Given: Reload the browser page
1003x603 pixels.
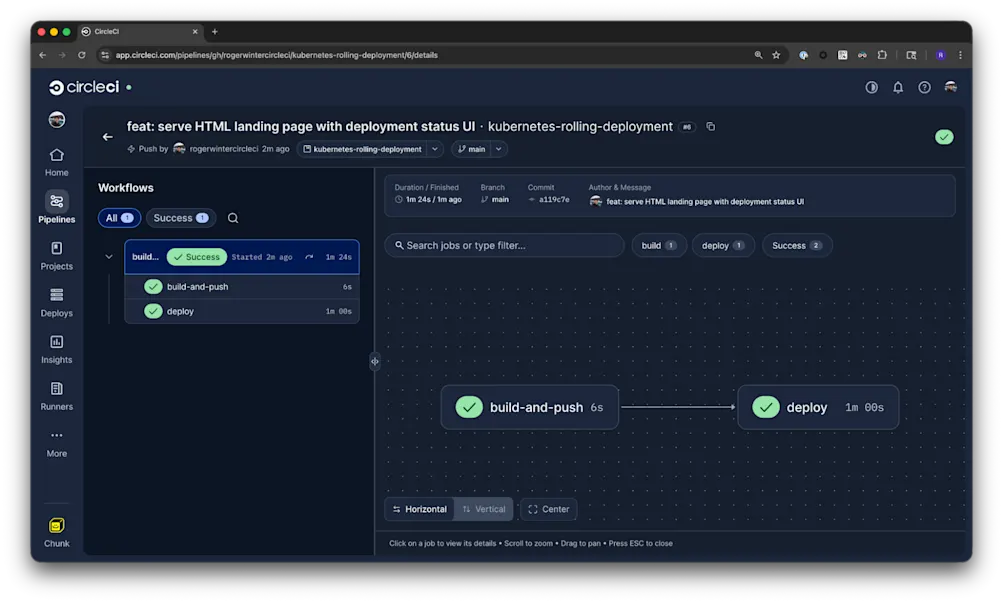Looking at the screenshot, I should 81,55.
